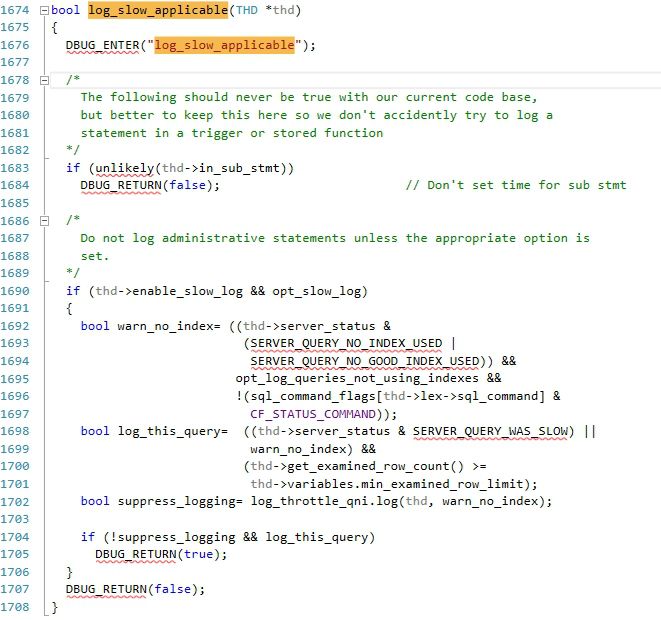Click line number 1683 in the gutter
Screen dimensions: 661x620
pos(15,168)
